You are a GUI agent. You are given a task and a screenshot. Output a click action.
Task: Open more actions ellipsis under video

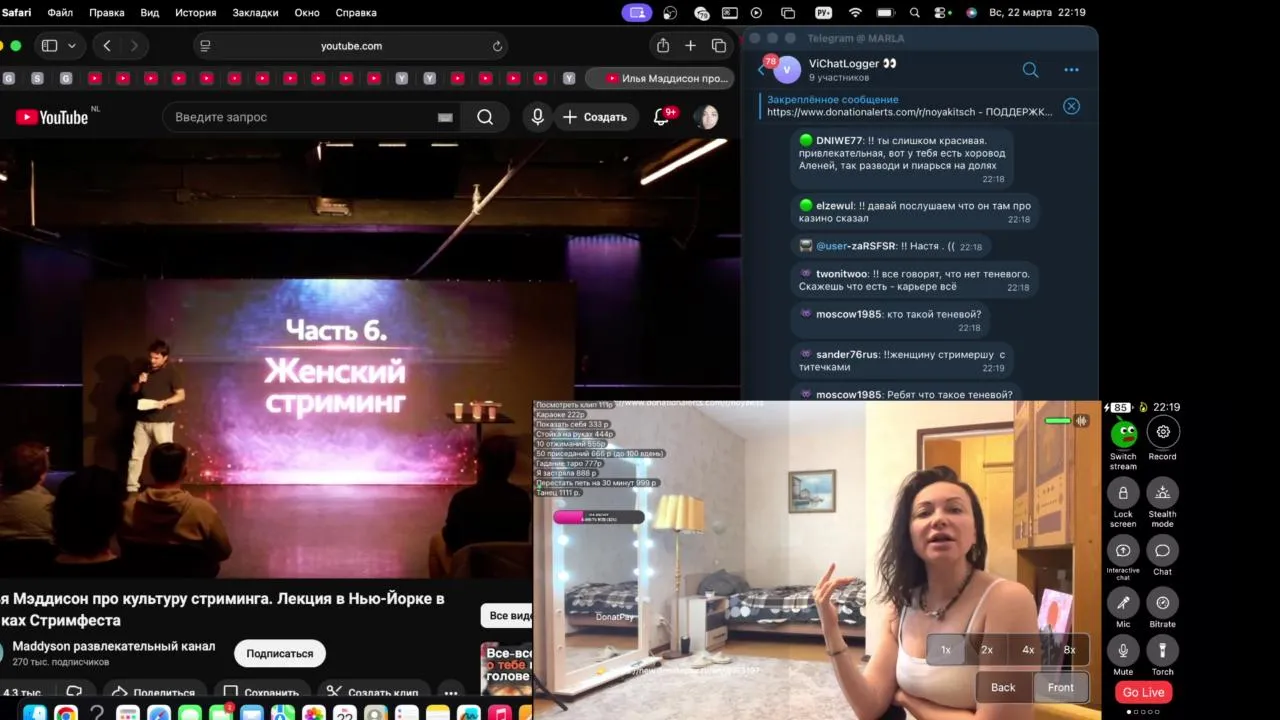point(451,692)
